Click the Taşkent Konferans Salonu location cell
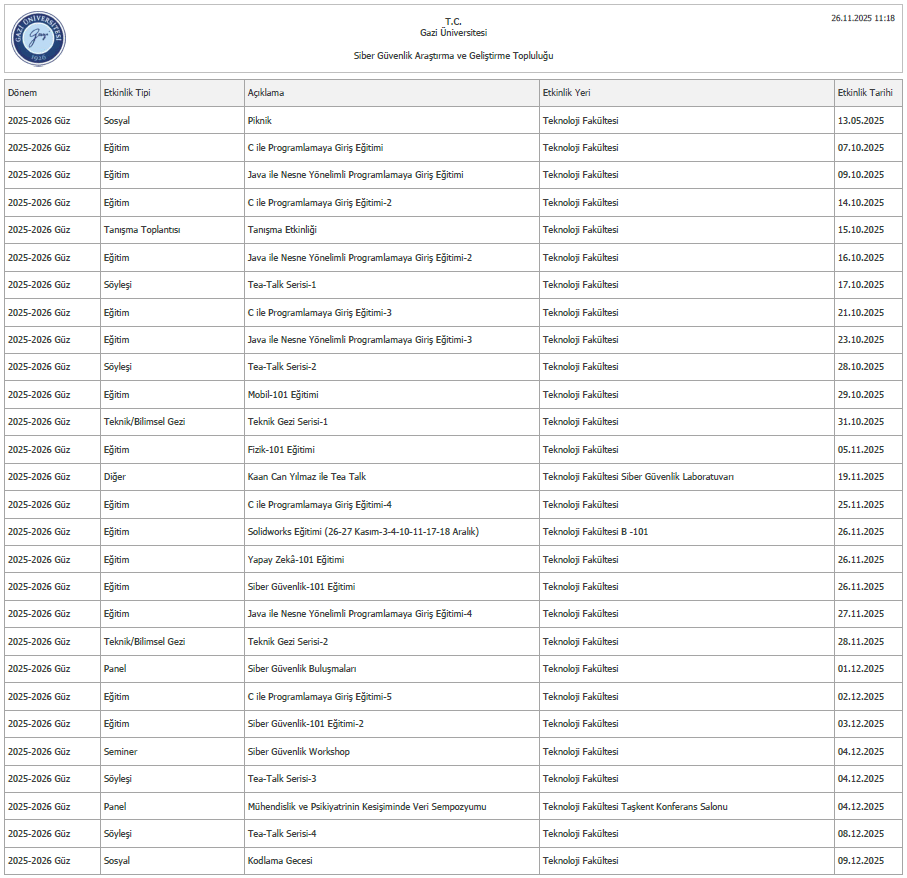The image size is (907, 878). (x=635, y=806)
